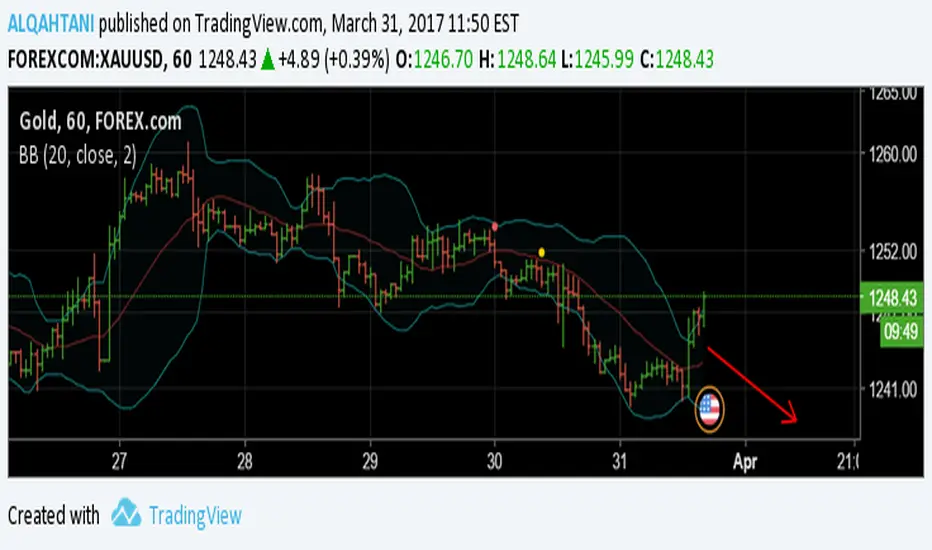Click the date label 28 on time axis
932x550 pixels.
[x=245, y=461]
